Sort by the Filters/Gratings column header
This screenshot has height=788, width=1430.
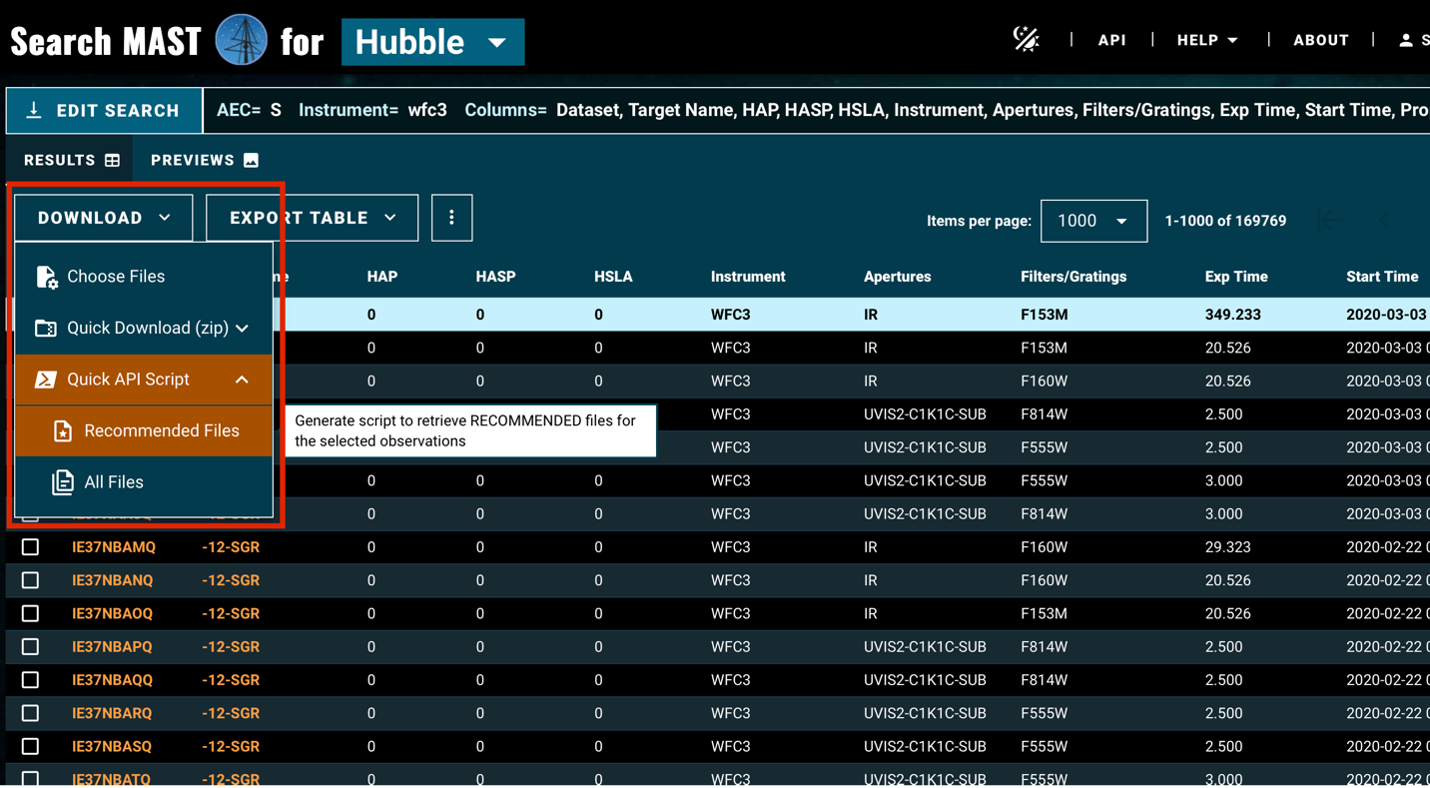tap(1073, 277)
